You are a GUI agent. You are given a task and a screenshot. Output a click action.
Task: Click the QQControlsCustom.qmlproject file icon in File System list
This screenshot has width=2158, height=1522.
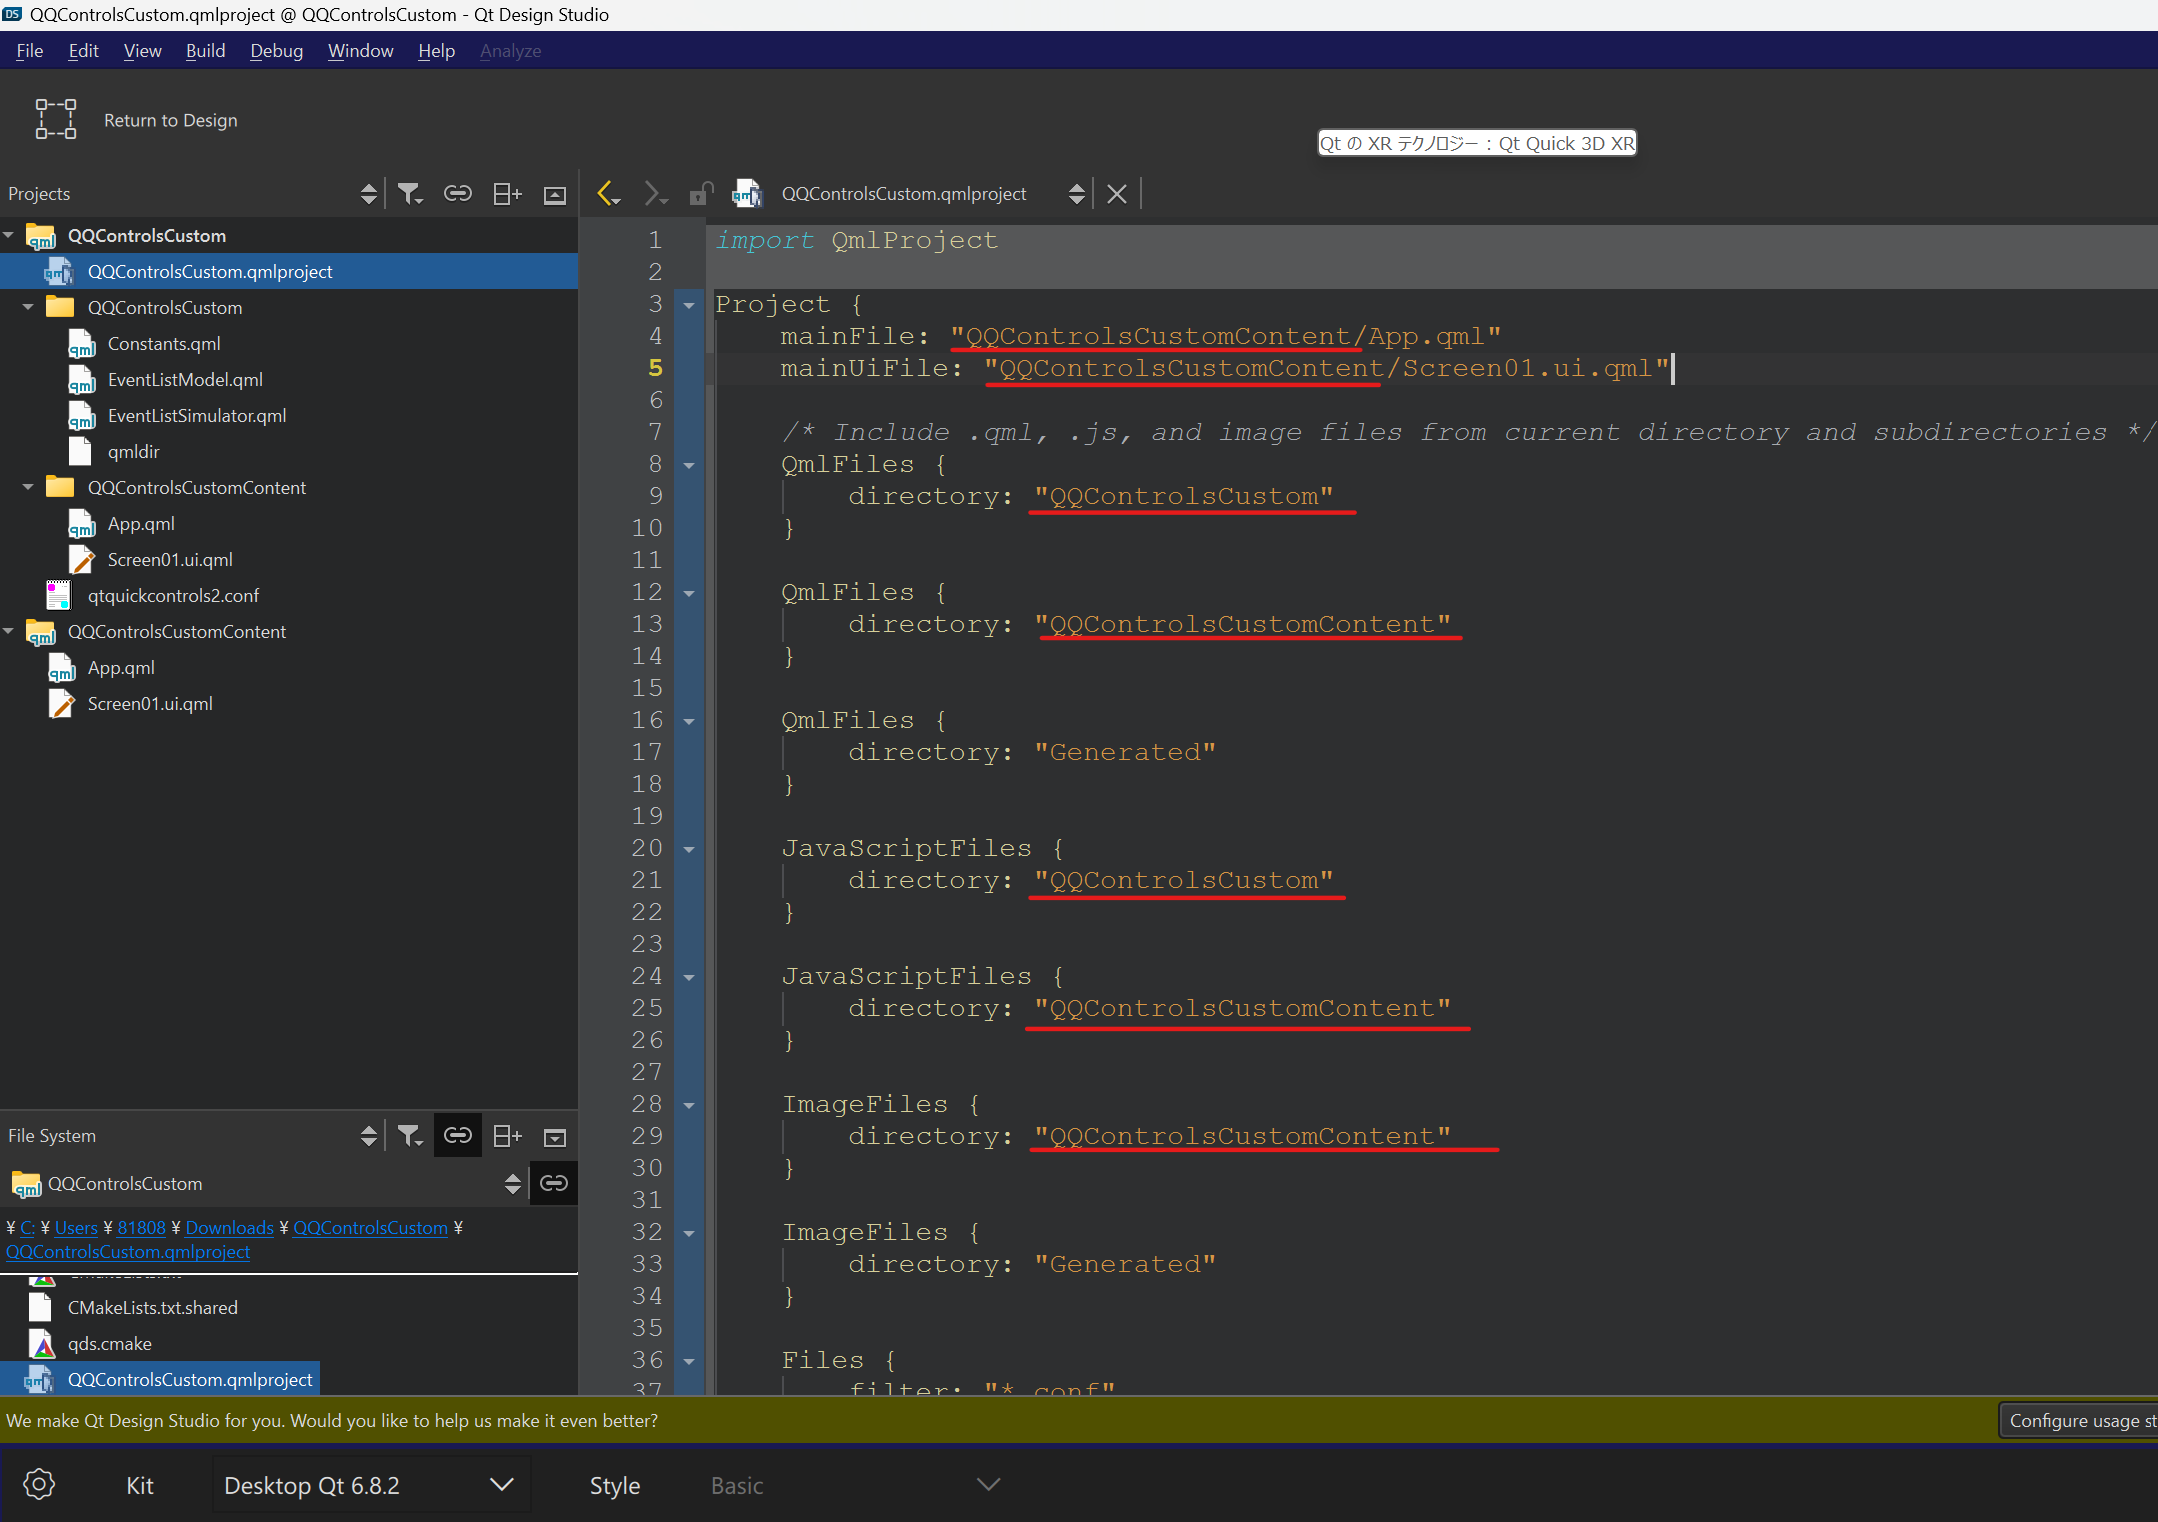39,1379
